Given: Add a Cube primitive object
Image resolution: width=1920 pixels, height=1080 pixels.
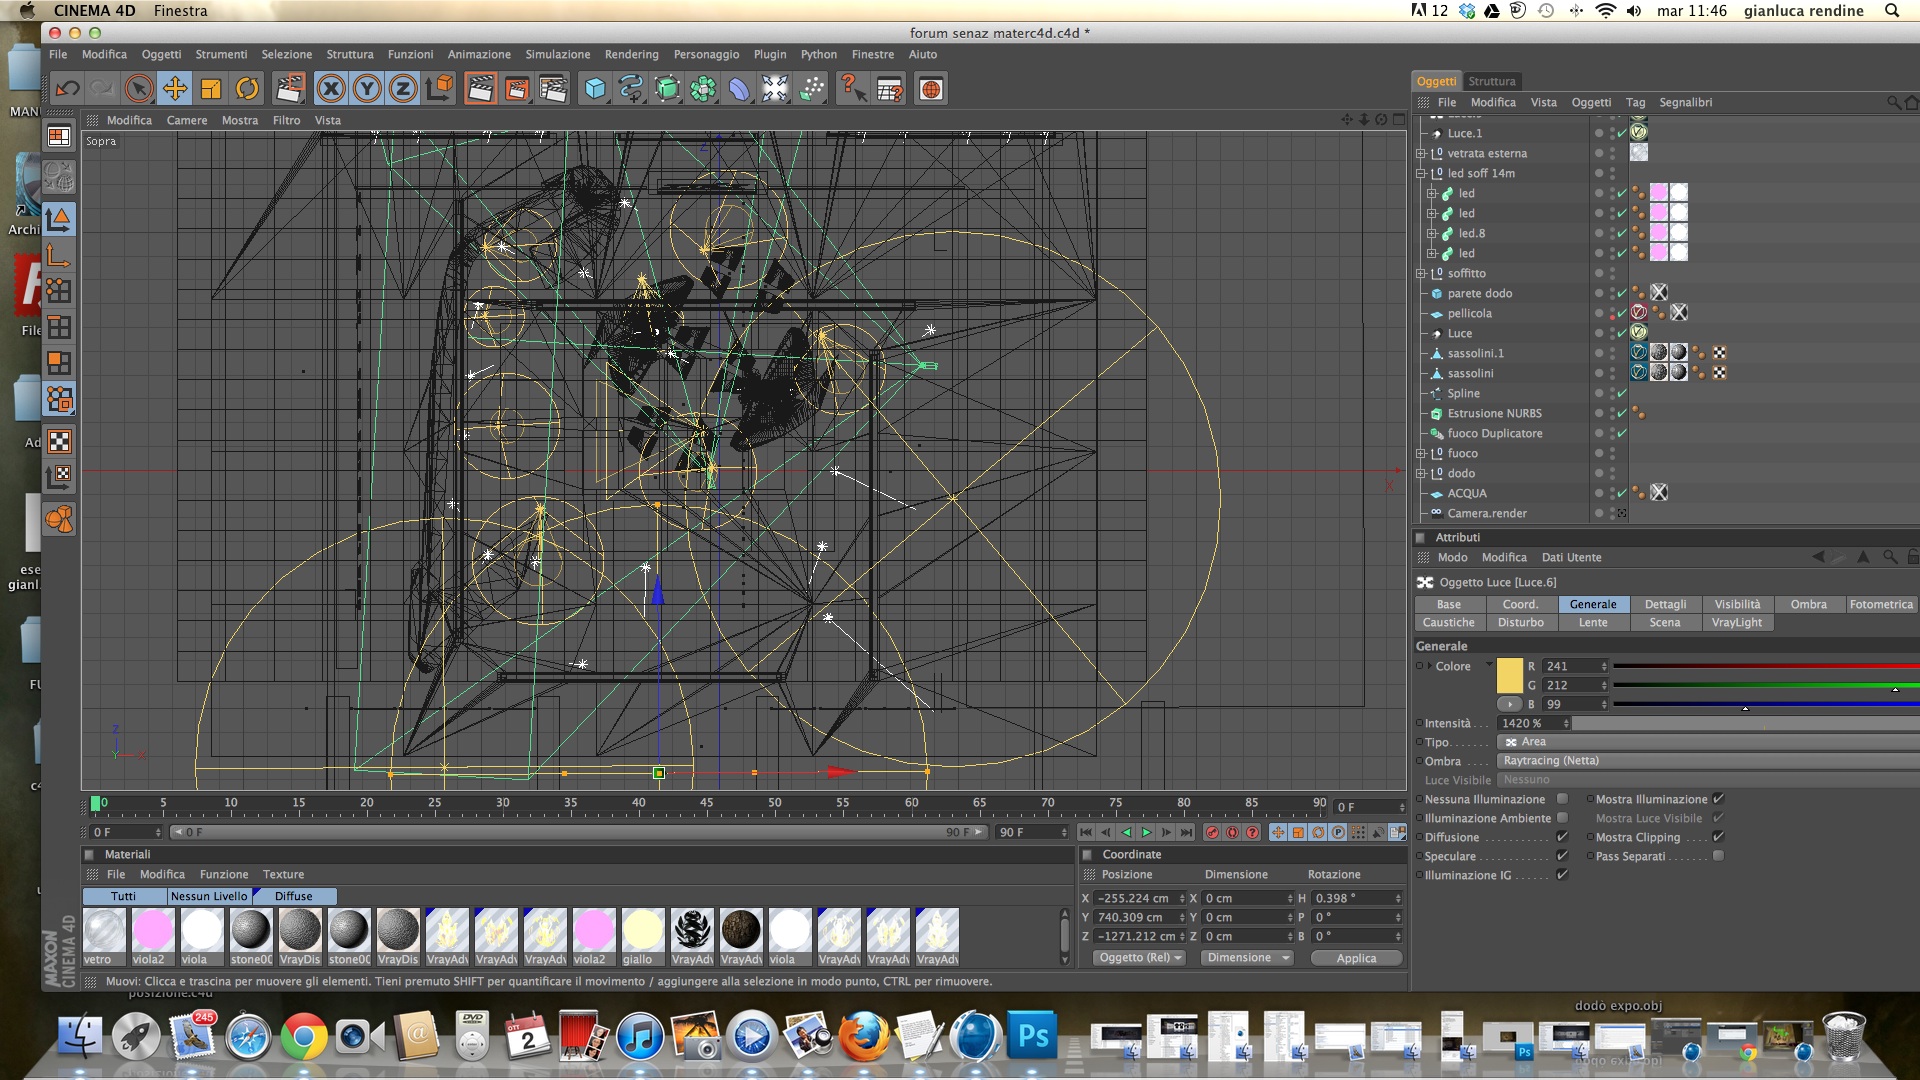Looking at the screenshot, I should [x=595, y=89].
